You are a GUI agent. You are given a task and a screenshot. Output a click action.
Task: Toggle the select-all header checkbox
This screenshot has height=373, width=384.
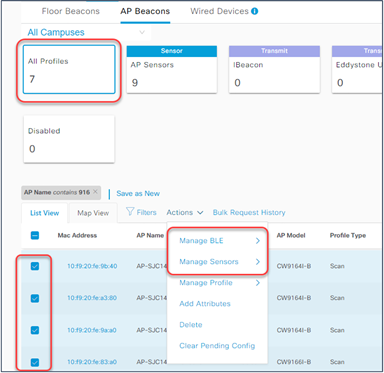coord(35,235)
